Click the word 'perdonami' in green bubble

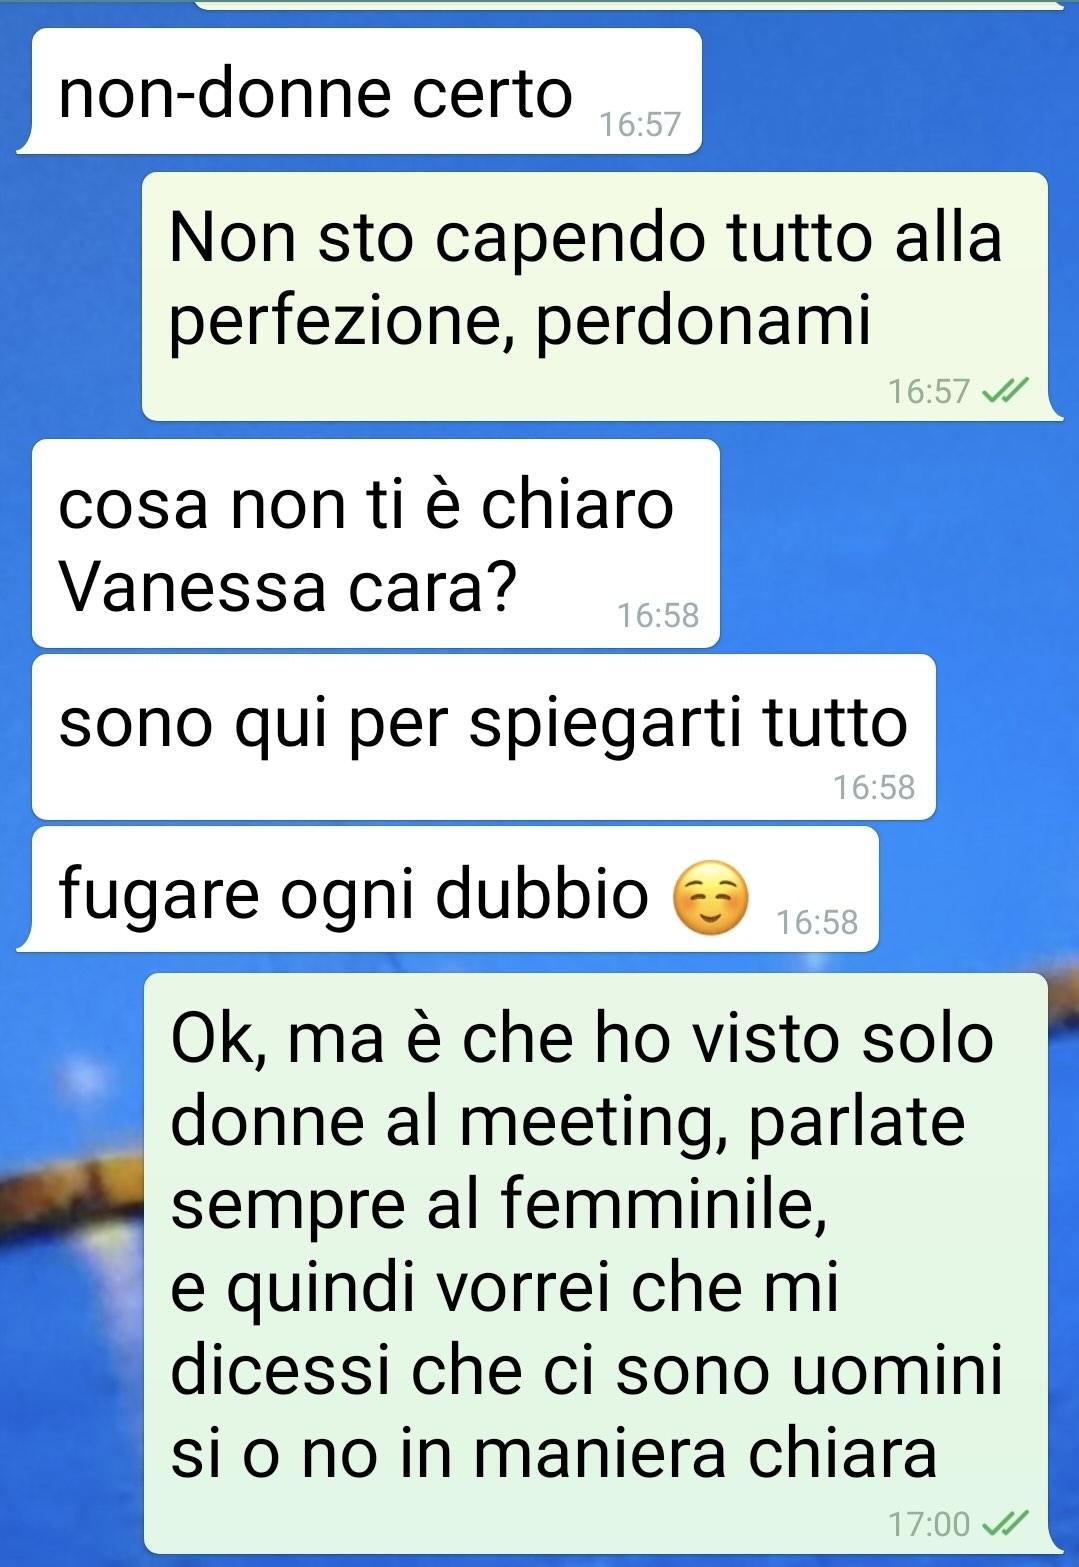[x=704, y=322]
